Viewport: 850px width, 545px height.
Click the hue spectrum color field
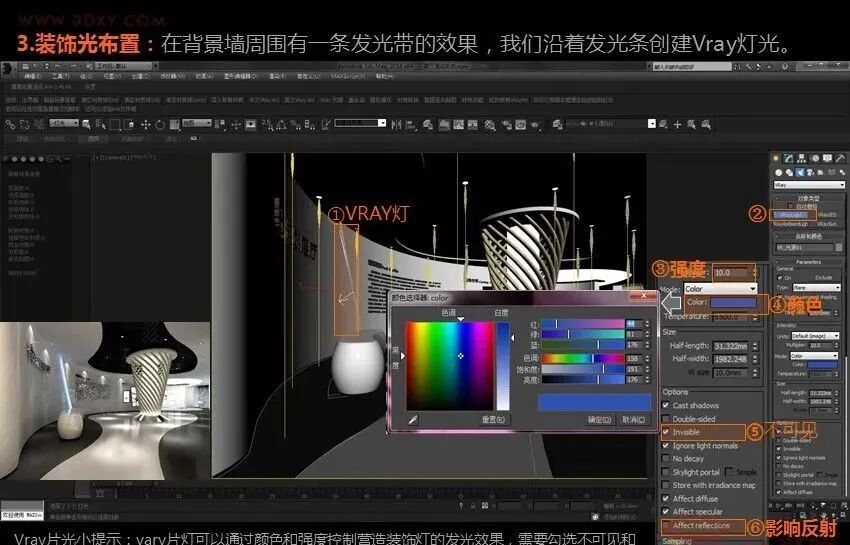[x=450, y=366]
